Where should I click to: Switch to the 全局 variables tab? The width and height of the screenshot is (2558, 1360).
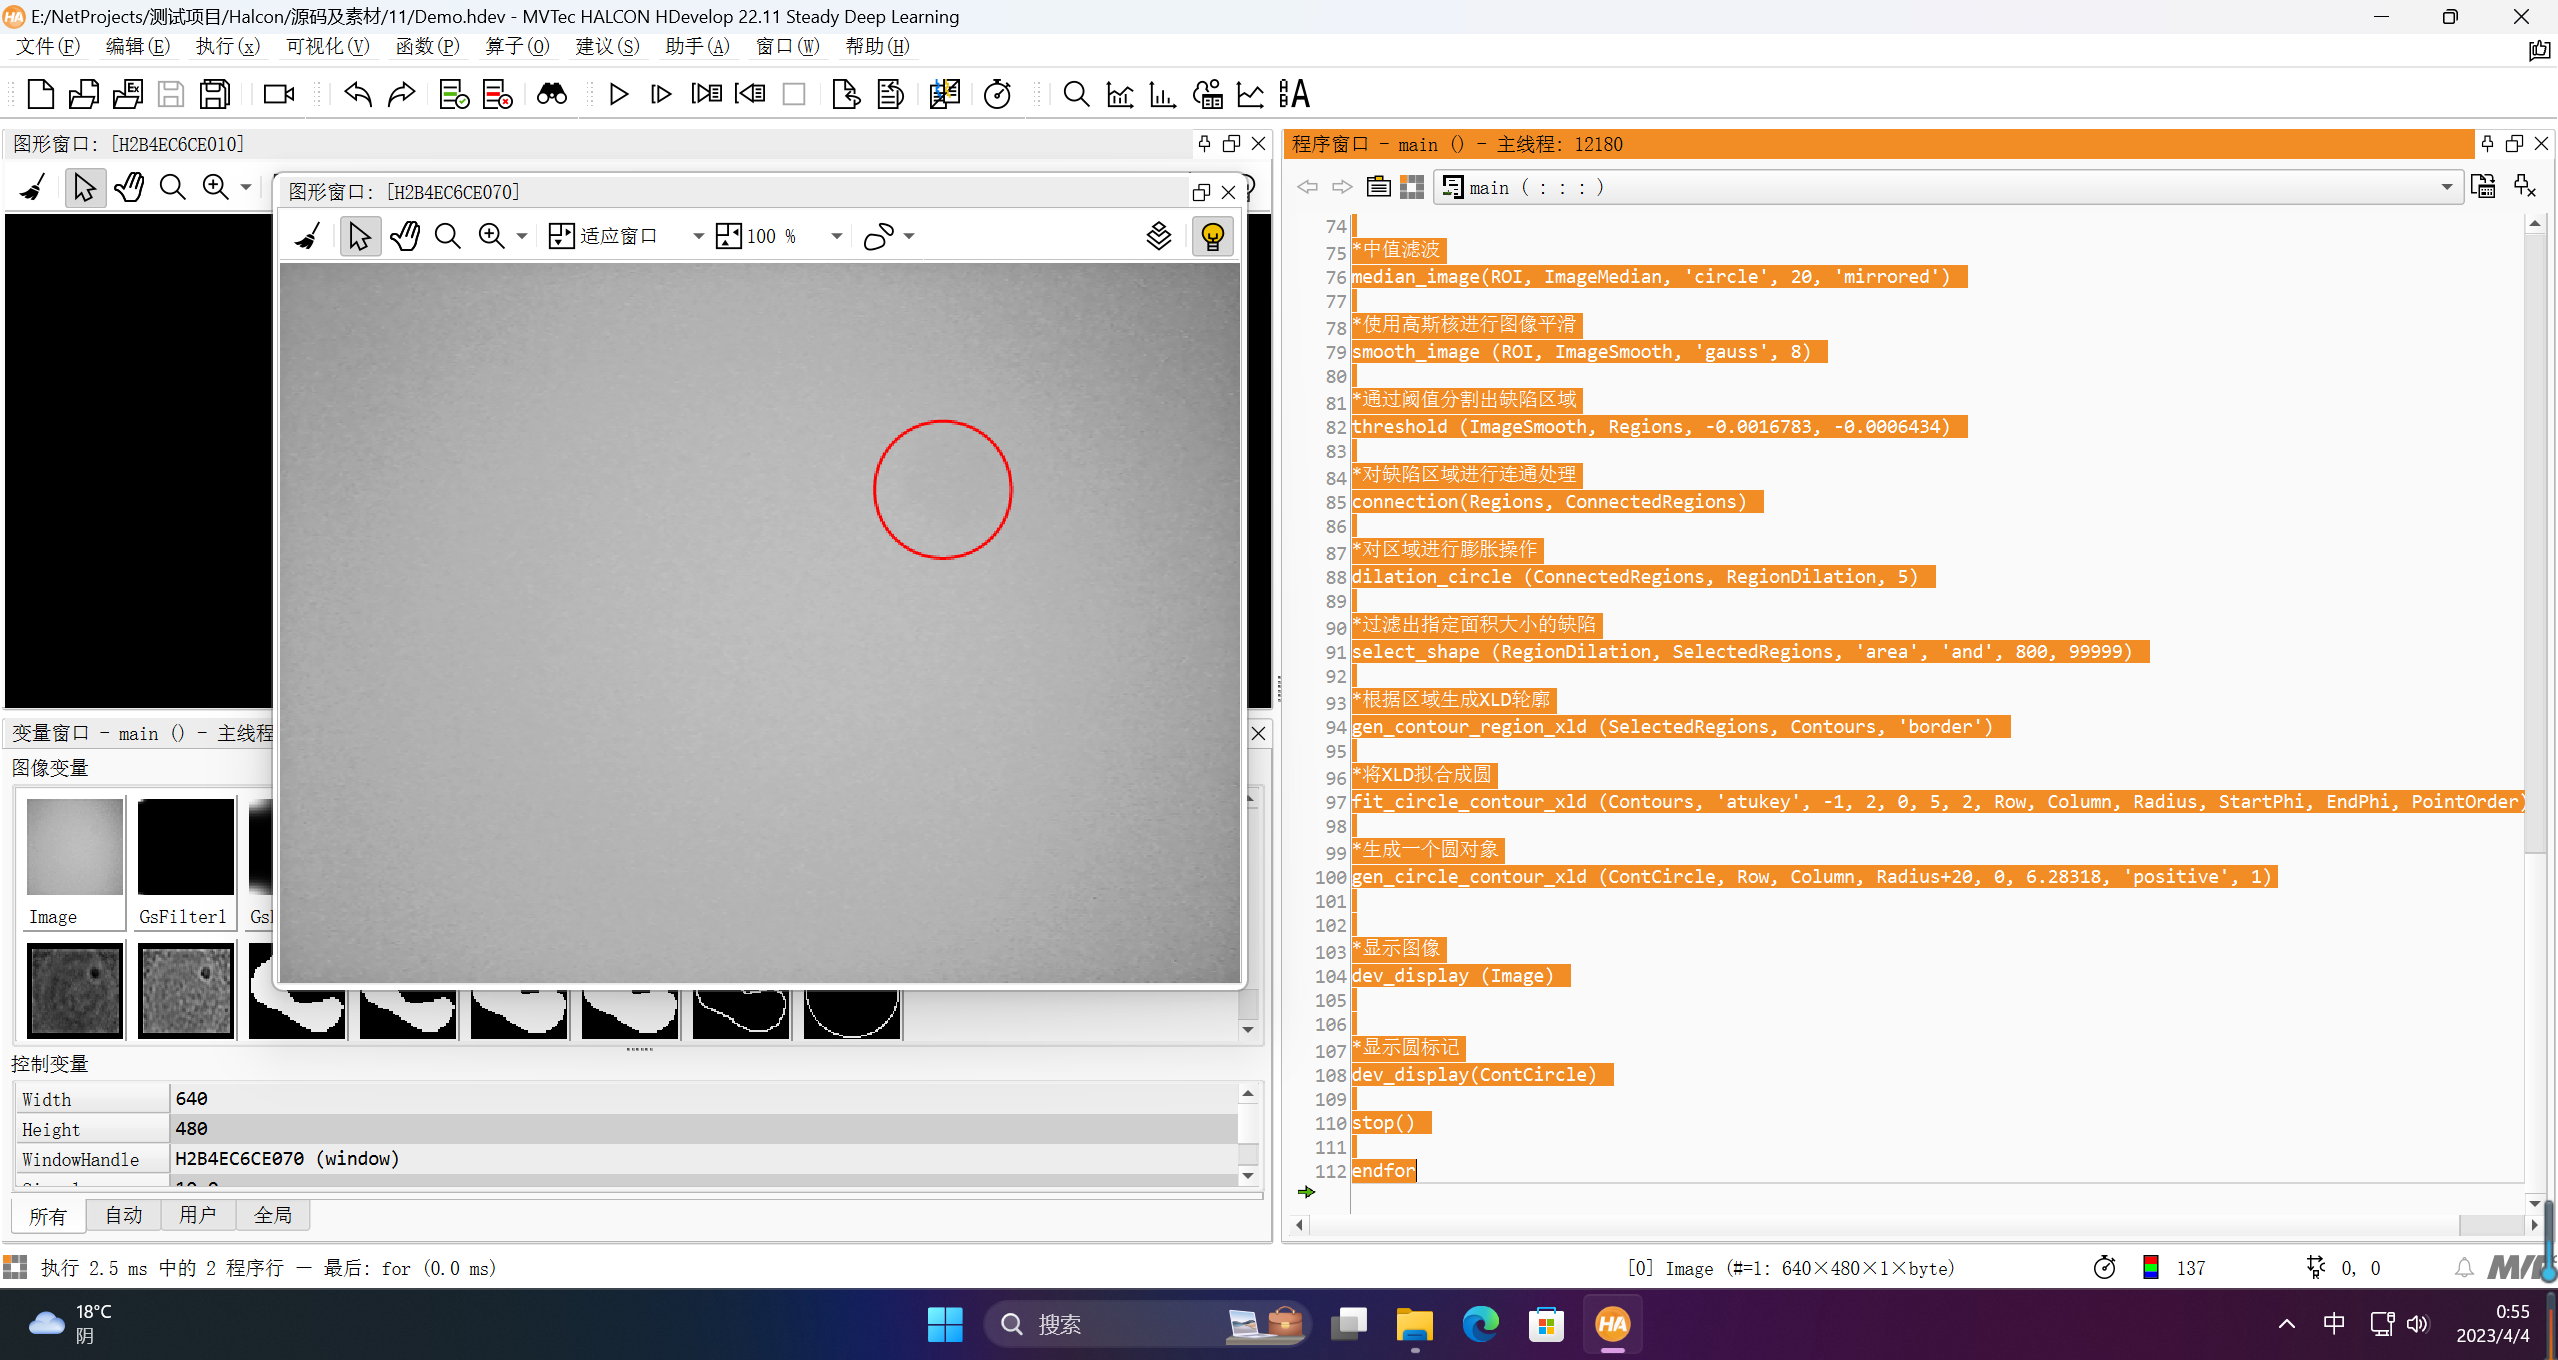point(272,1215)
